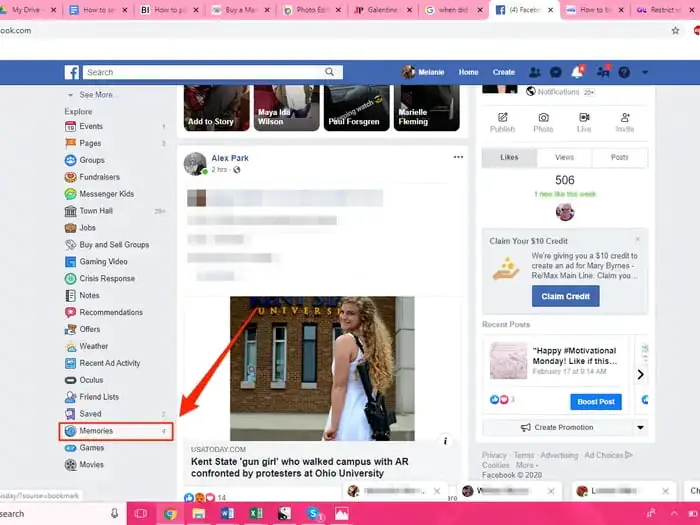
Task: Click the Create Promotion button
Action: pos(557,428)
